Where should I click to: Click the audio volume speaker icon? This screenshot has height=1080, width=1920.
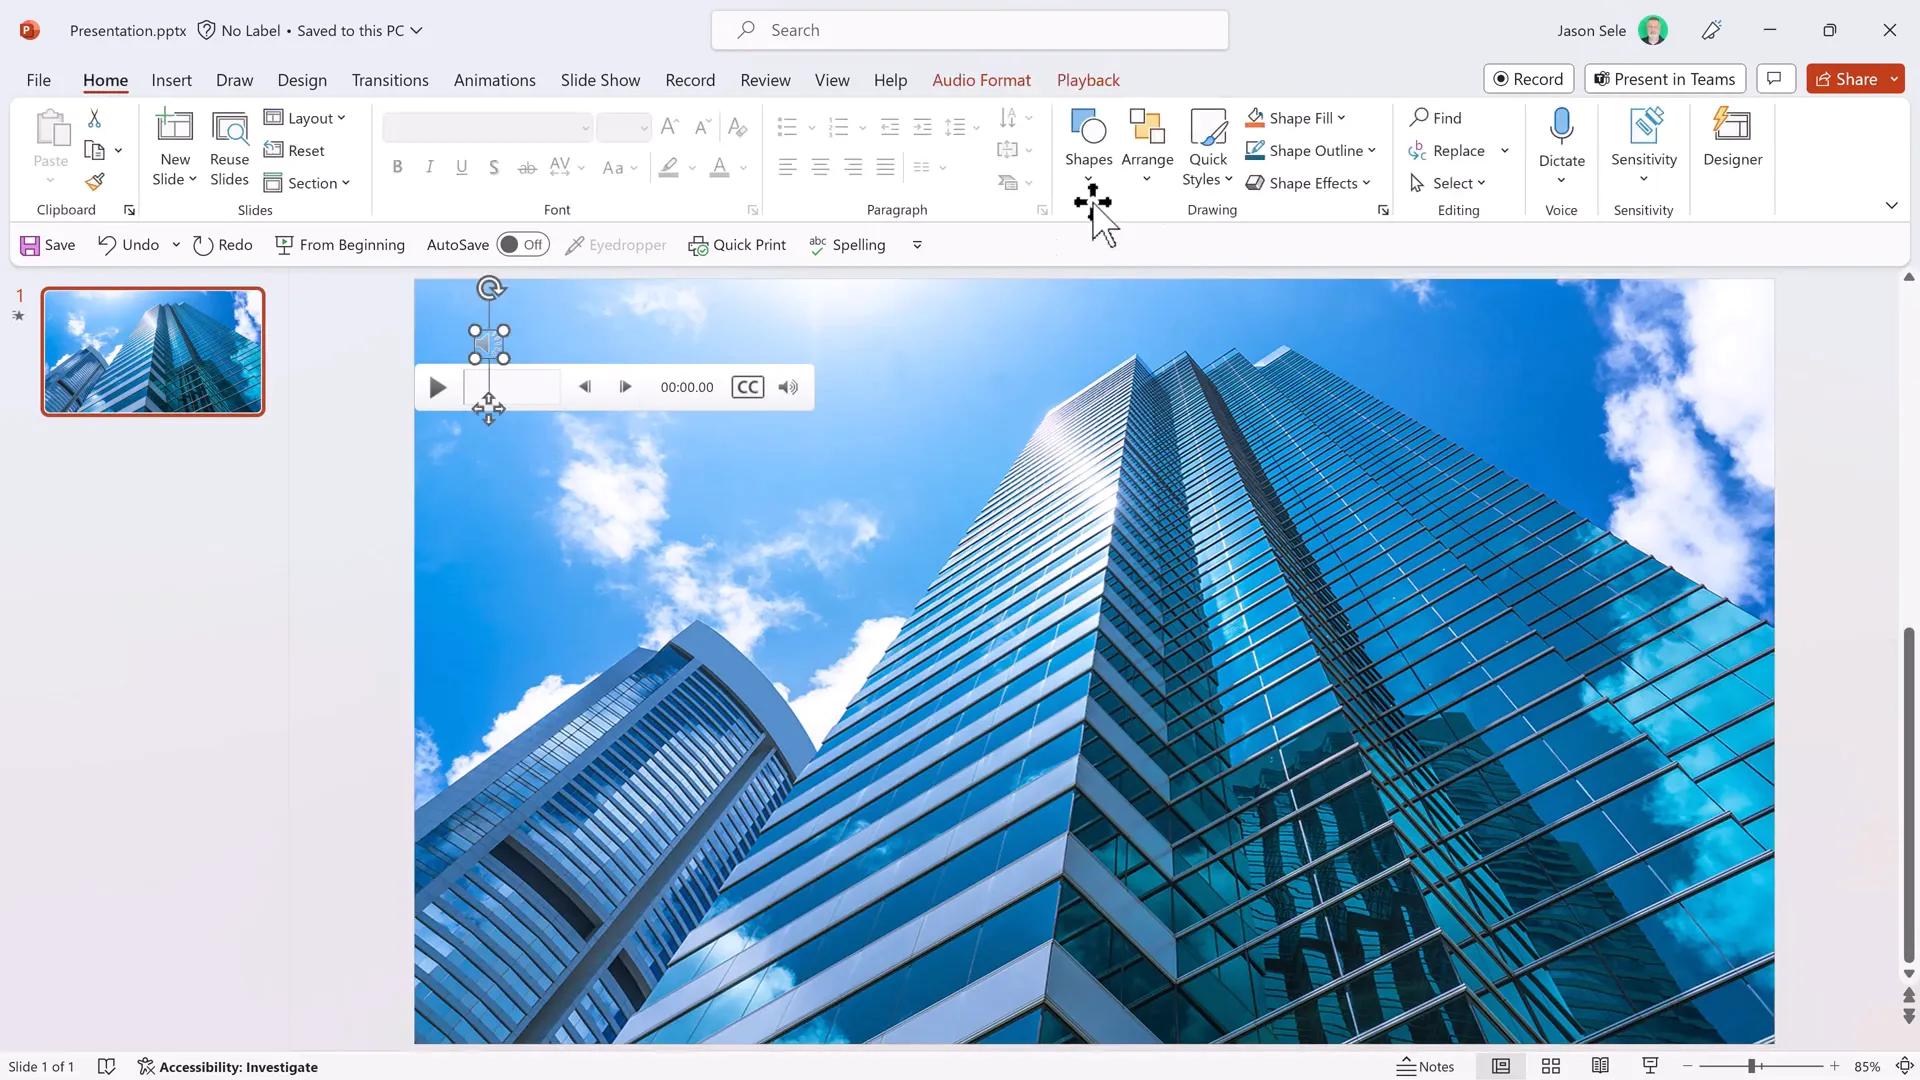pyautogui.click(x=788, y=387)
